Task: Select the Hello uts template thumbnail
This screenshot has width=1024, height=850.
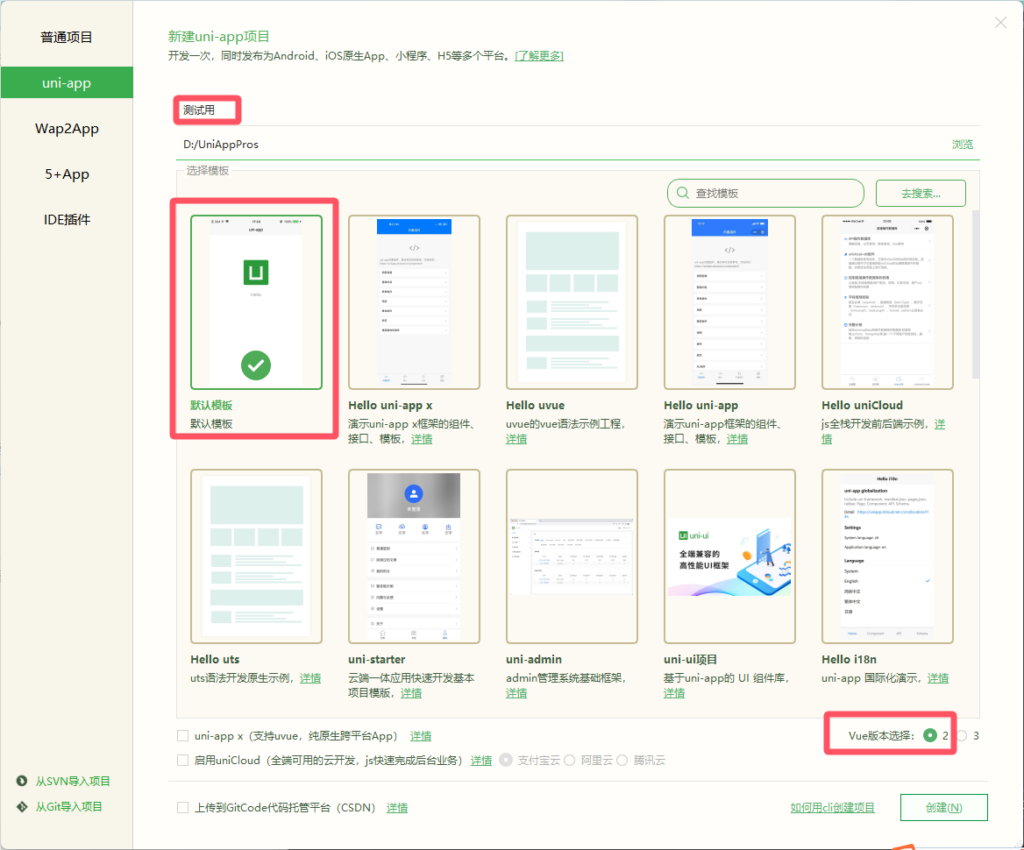Action: click(x=256, y=556)
